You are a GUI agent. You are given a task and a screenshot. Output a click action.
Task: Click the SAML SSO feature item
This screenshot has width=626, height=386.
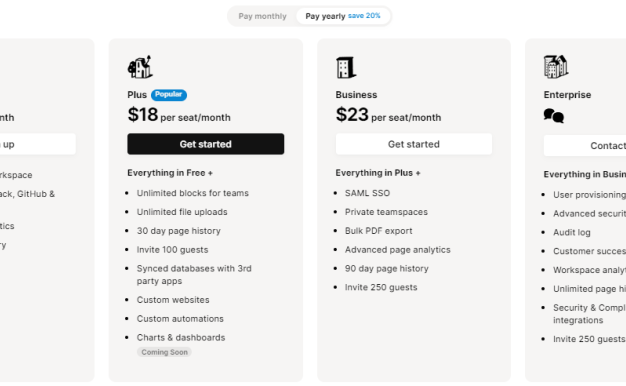367,193
